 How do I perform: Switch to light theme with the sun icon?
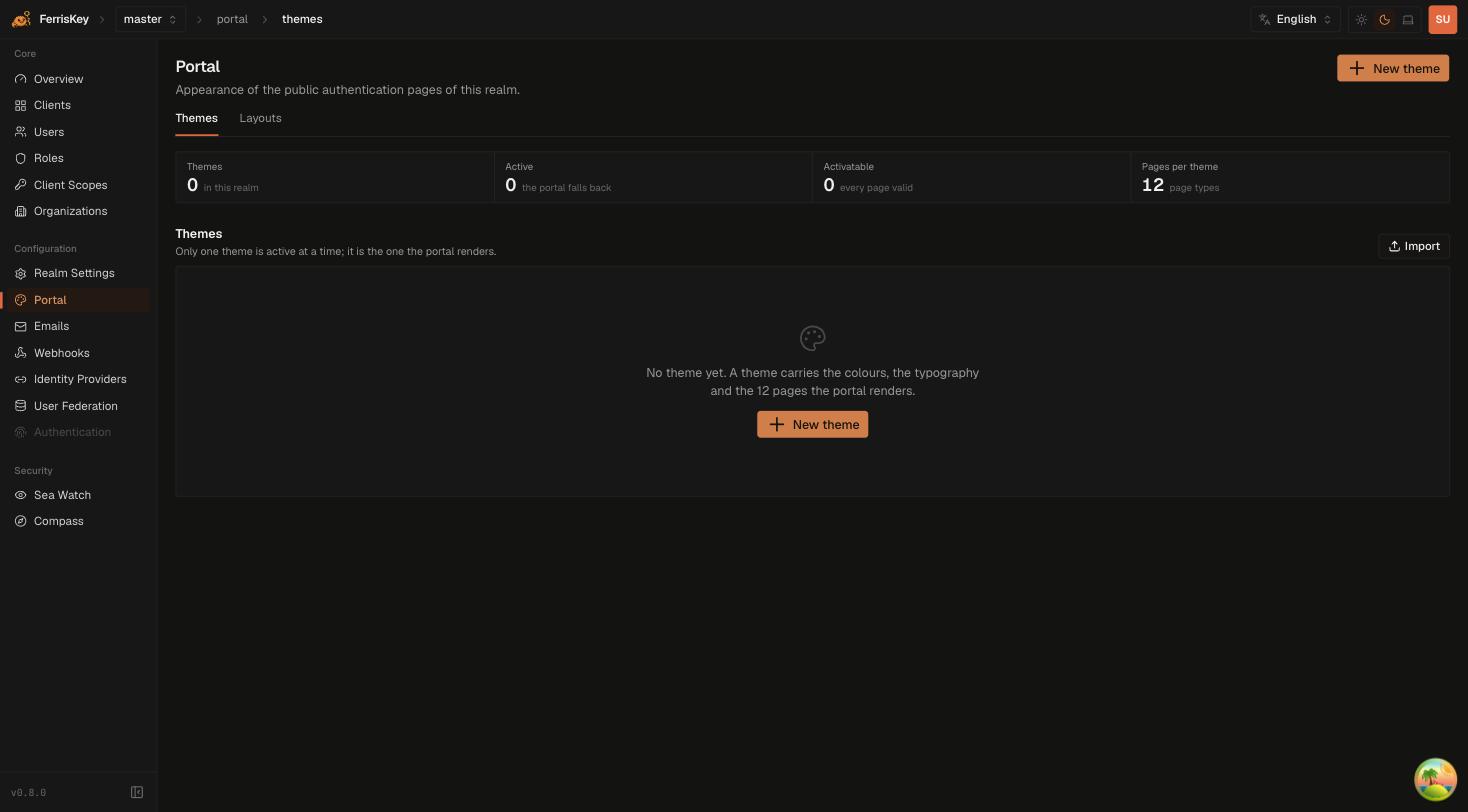[1361, 19]
